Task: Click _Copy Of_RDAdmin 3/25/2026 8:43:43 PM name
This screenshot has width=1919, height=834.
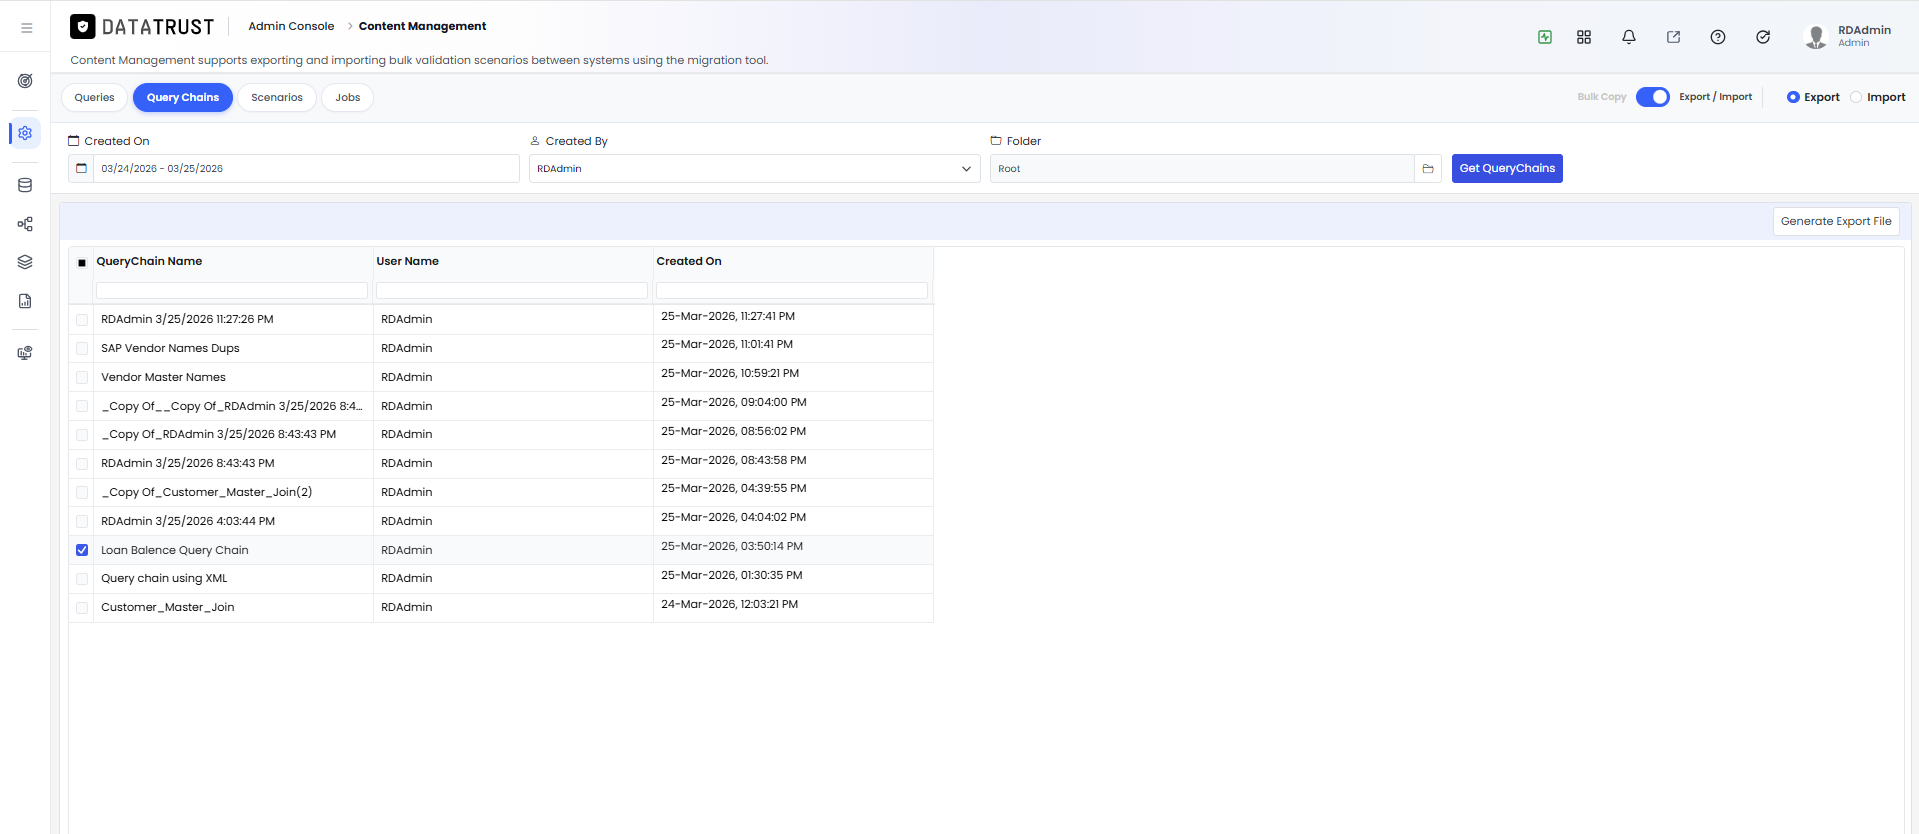Action: coord(218,434)
